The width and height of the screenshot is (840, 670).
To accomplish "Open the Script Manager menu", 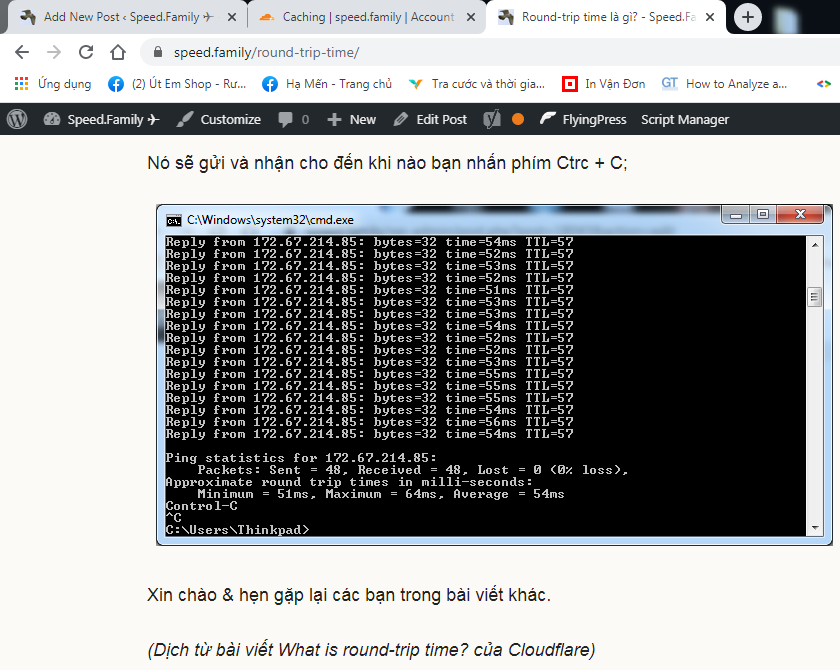I will pyautogui.click(x=685, y=119).
